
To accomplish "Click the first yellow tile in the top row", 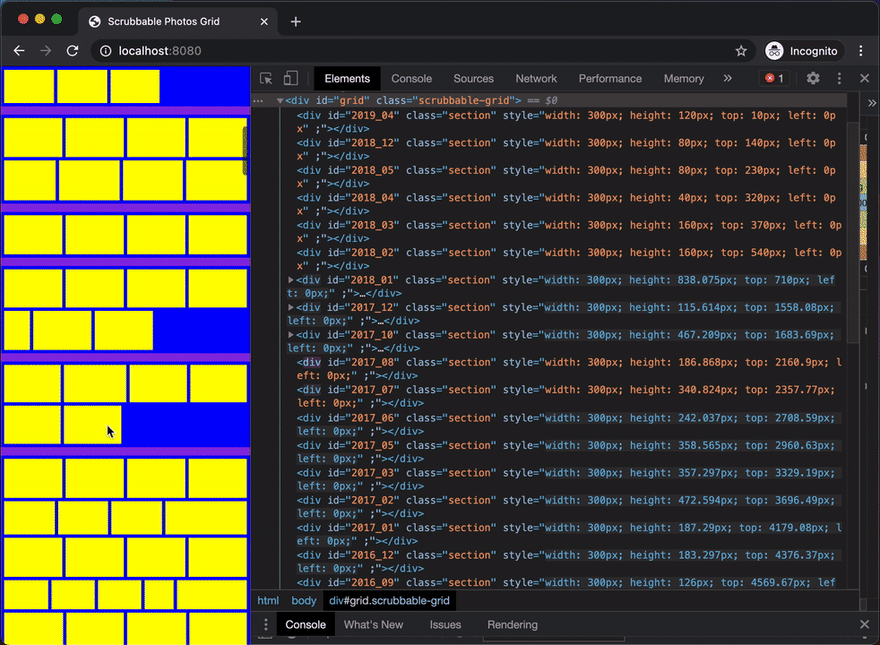I will pos(29,86).
